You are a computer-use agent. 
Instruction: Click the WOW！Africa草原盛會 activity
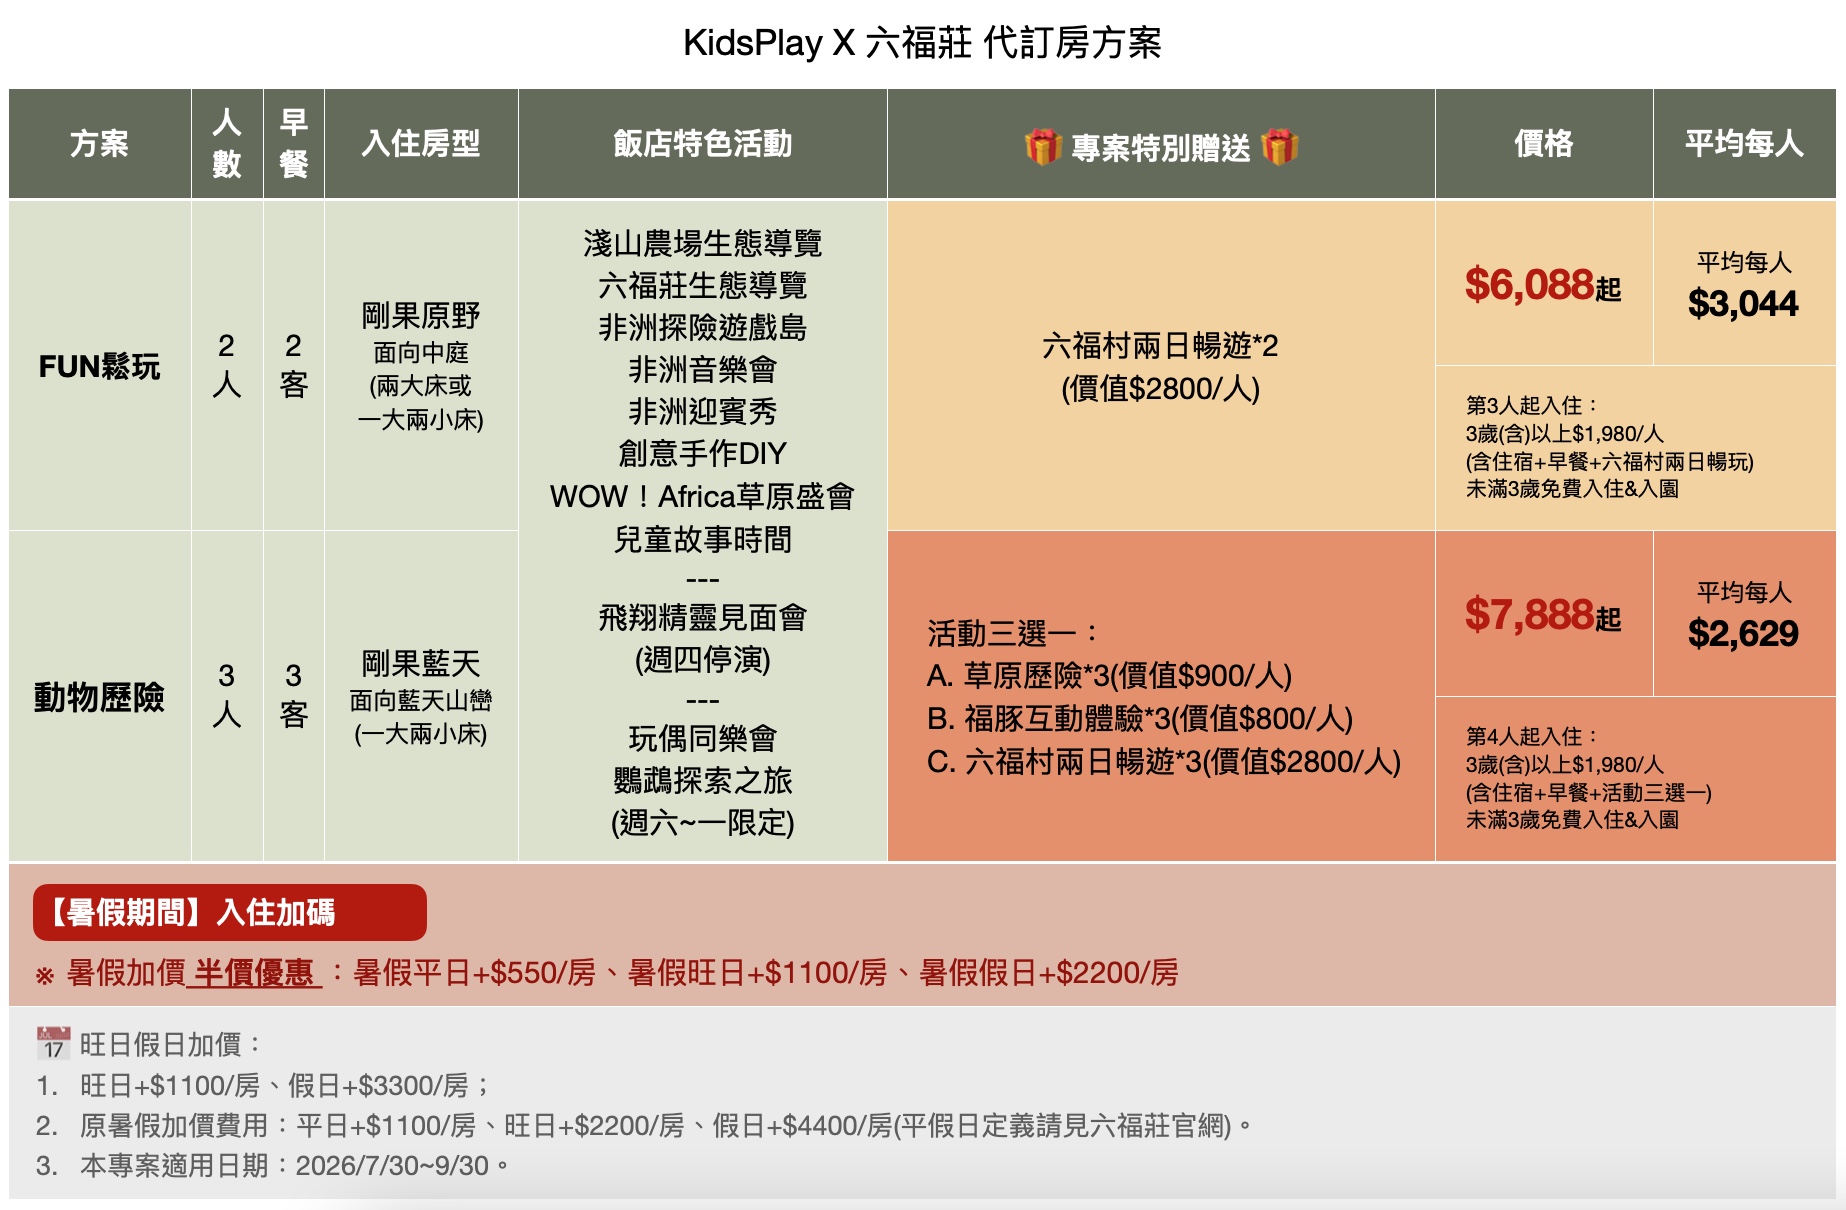coord(702,496)
